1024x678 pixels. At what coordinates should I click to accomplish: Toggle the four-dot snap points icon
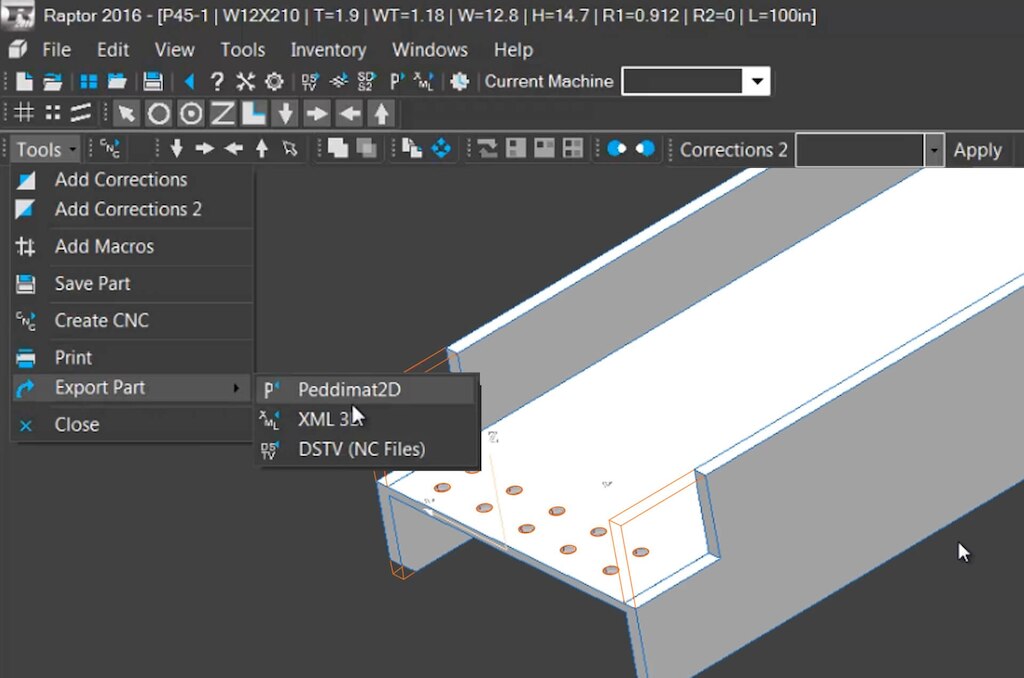point(52,113)
